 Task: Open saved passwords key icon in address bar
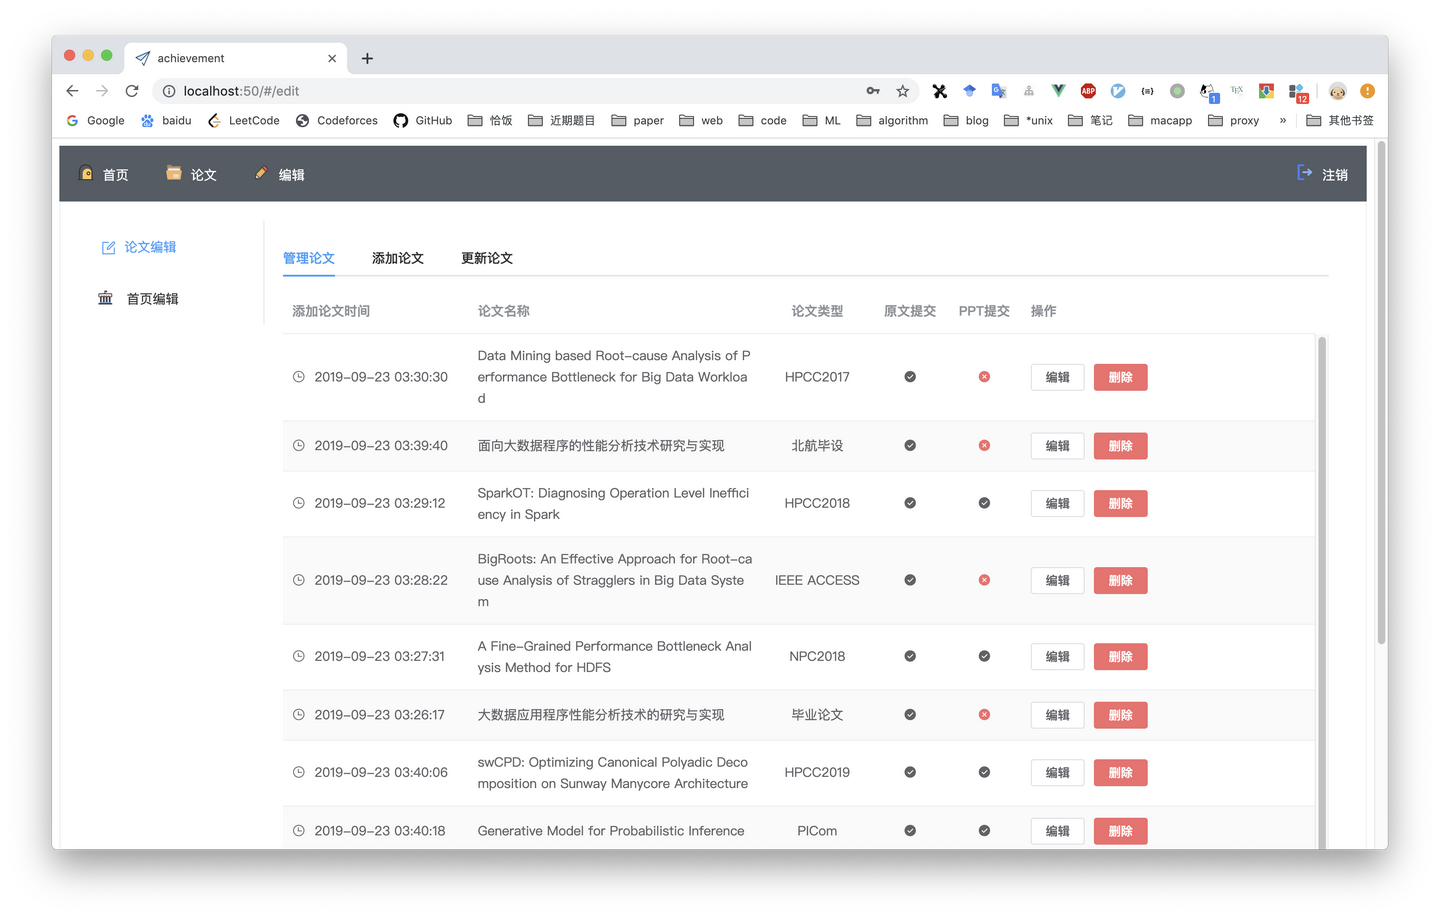(x=873, y=91)
